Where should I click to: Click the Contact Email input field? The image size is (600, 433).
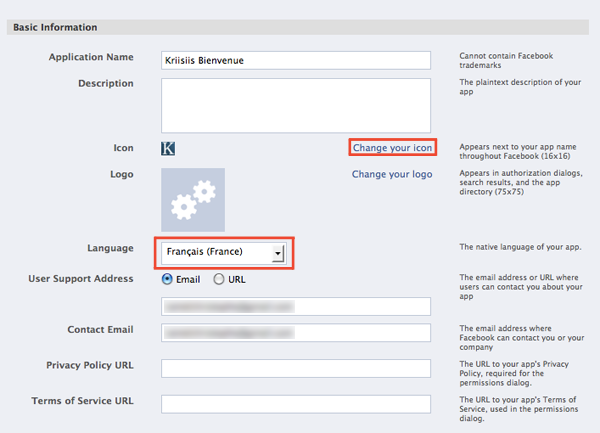pos(296,333)
